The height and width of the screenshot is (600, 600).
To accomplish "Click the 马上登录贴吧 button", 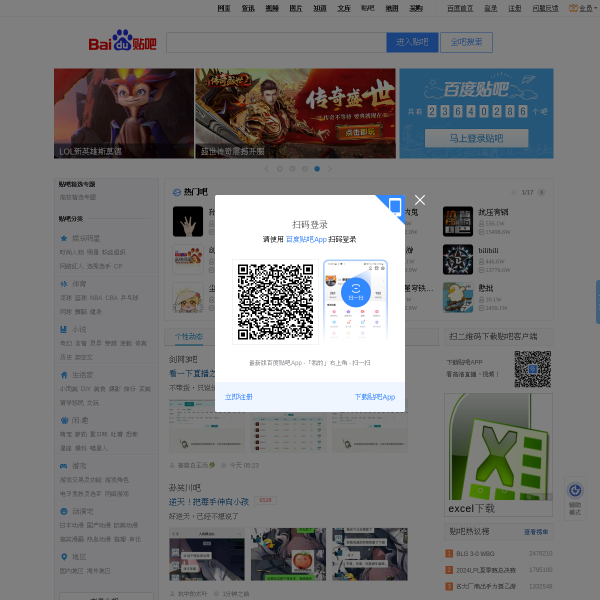I will coord(475,139).
